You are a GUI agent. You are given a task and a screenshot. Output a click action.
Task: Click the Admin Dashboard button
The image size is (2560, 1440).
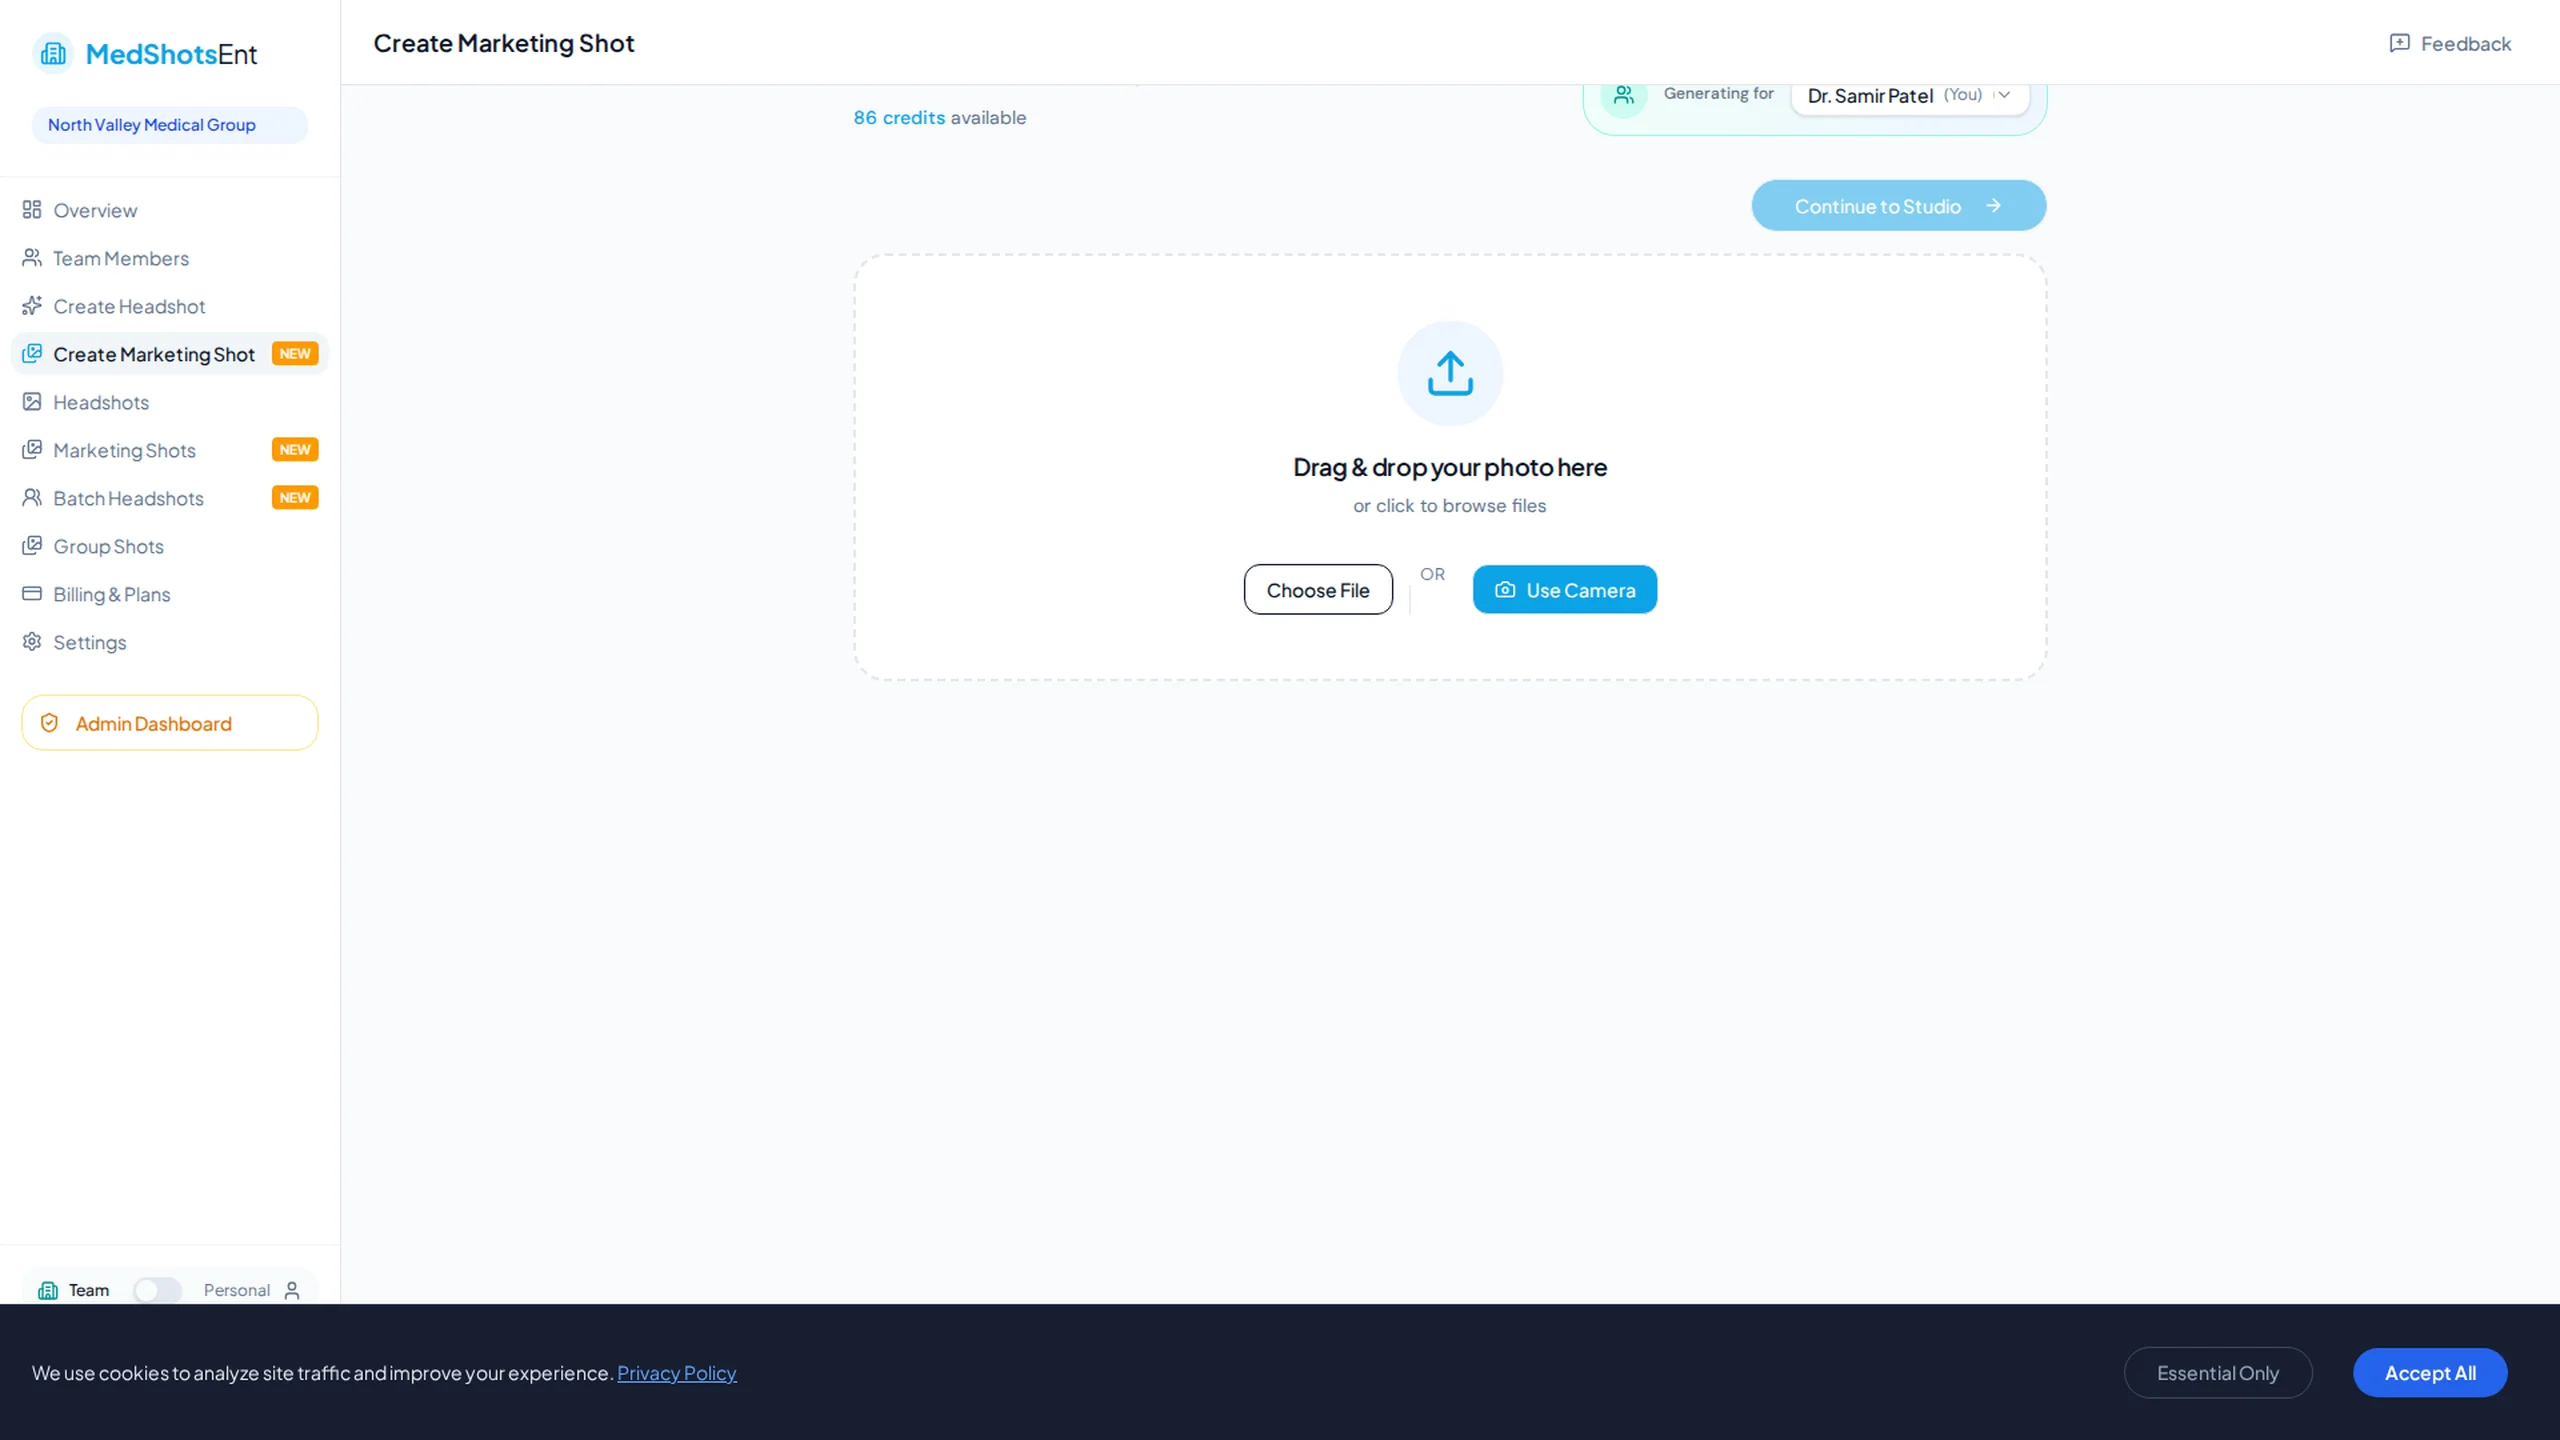click(x=168, y=722)
